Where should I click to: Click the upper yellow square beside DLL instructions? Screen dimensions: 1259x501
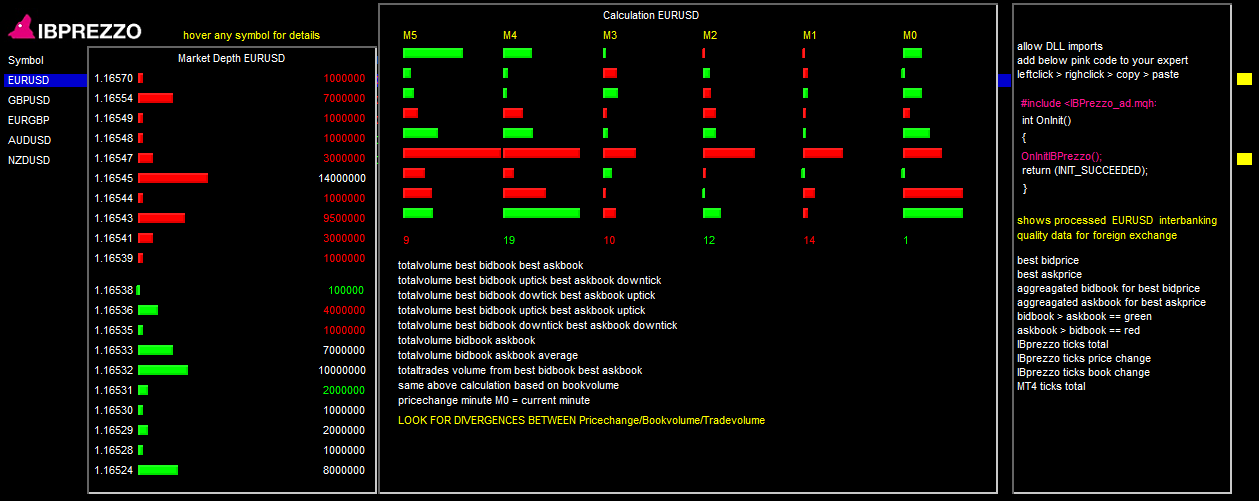coord(1244,79)
